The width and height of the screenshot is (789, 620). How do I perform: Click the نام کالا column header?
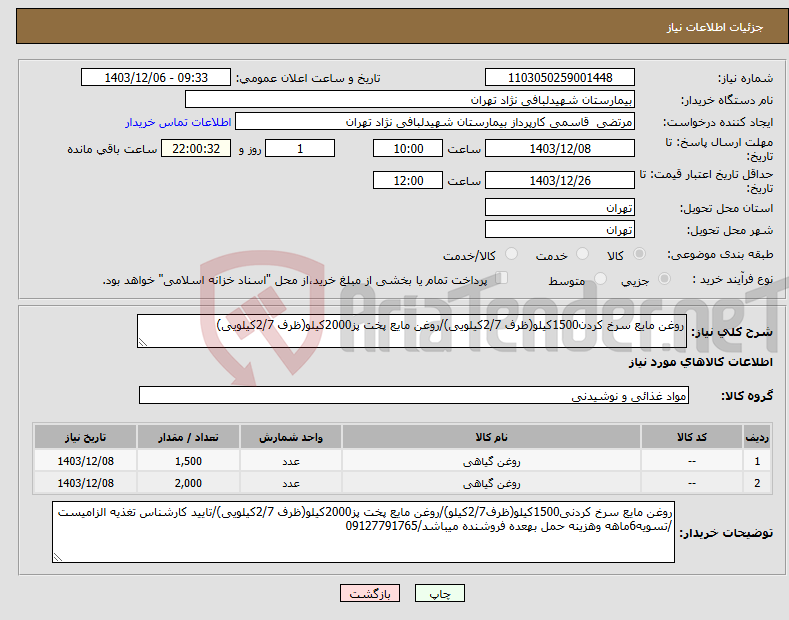point(491,437)
